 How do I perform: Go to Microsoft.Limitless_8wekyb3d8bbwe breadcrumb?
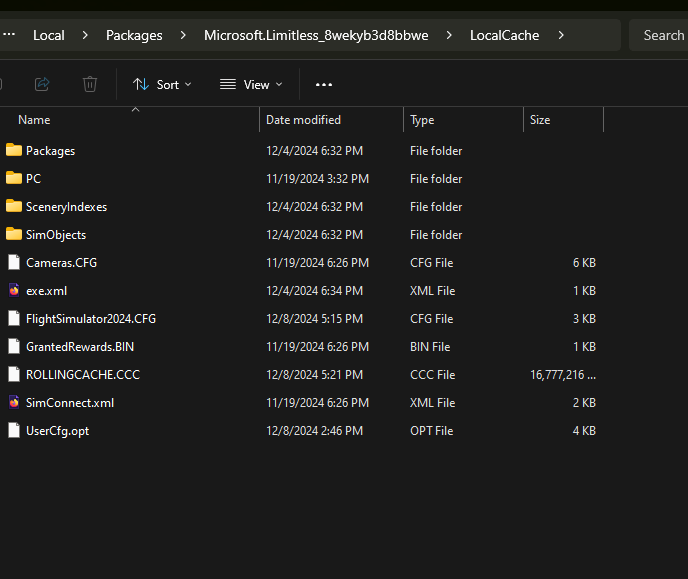(316, 35)
